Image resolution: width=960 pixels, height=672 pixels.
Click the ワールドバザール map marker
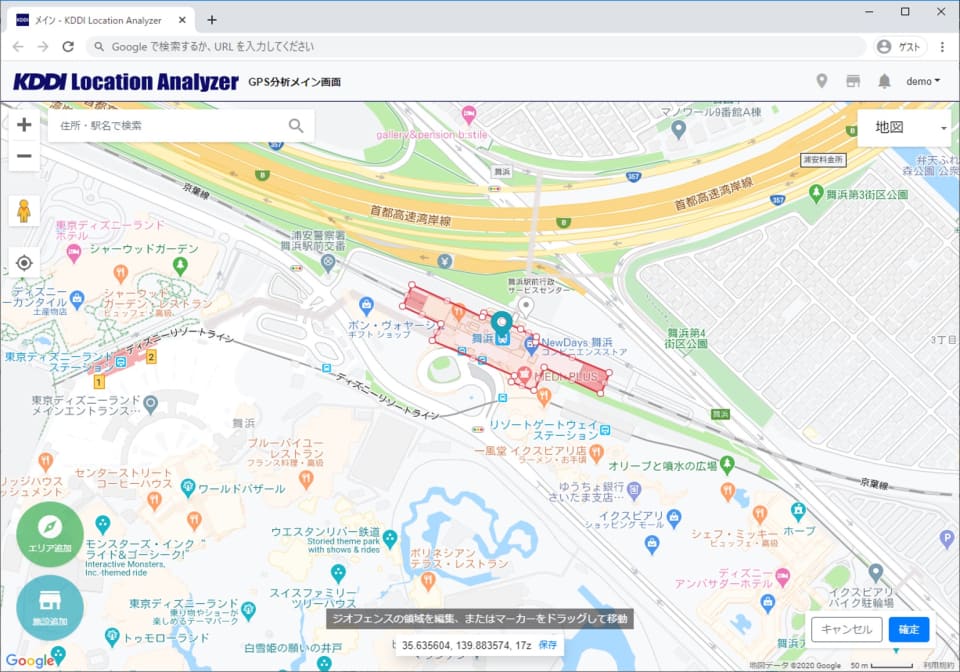[189, 488]
